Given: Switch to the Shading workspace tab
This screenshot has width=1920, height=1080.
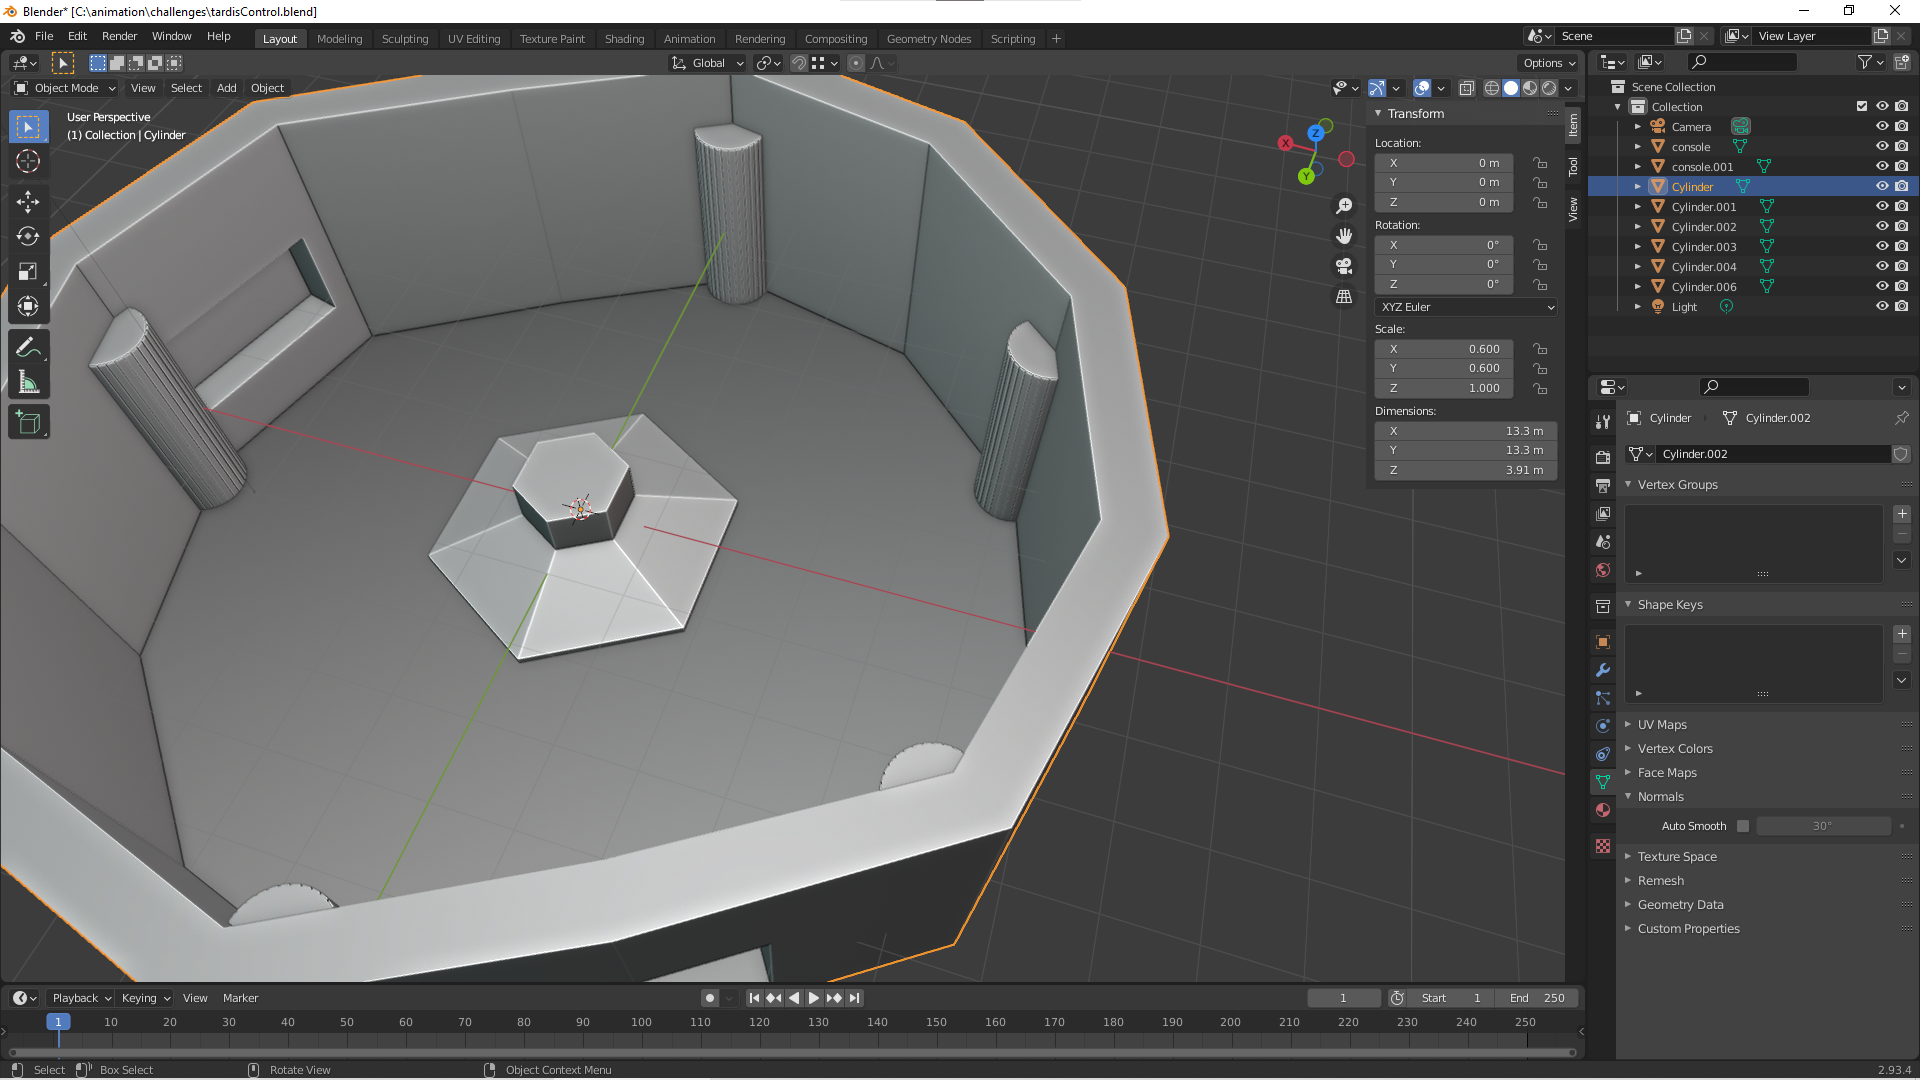Looking at the screenshot, I should click(624, 39).
